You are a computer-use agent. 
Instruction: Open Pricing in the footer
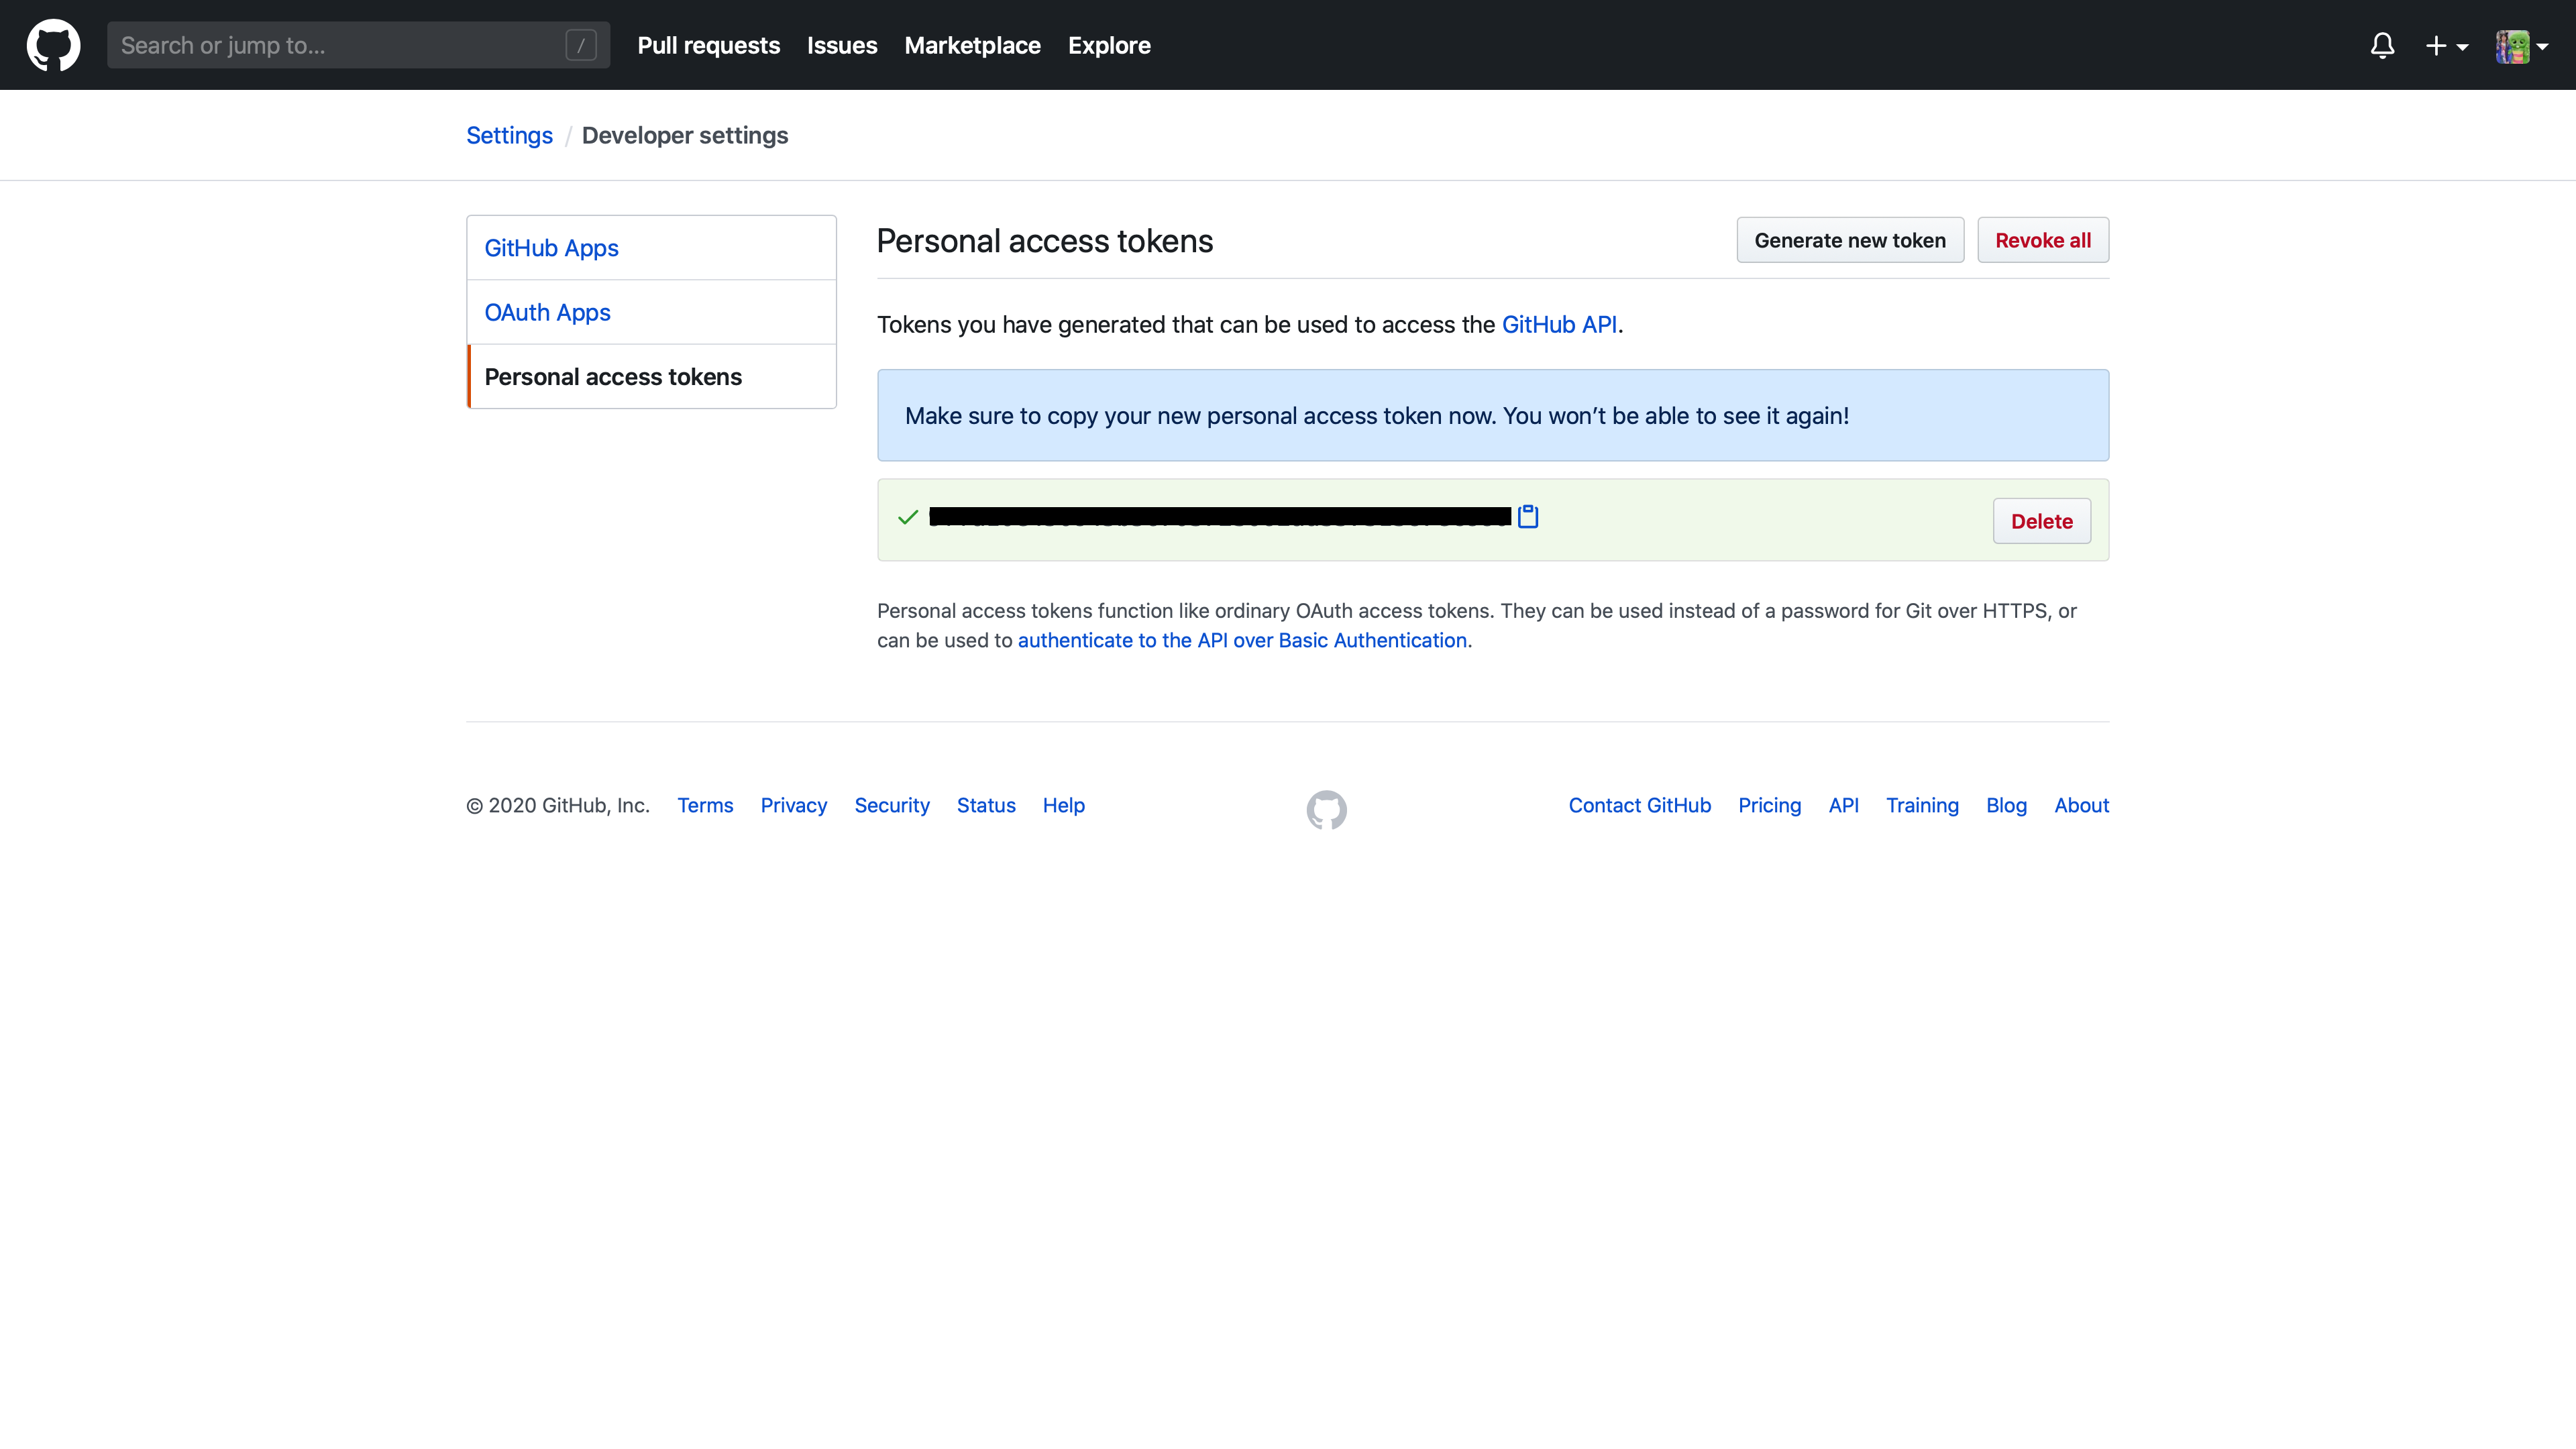pos(1770,805)
